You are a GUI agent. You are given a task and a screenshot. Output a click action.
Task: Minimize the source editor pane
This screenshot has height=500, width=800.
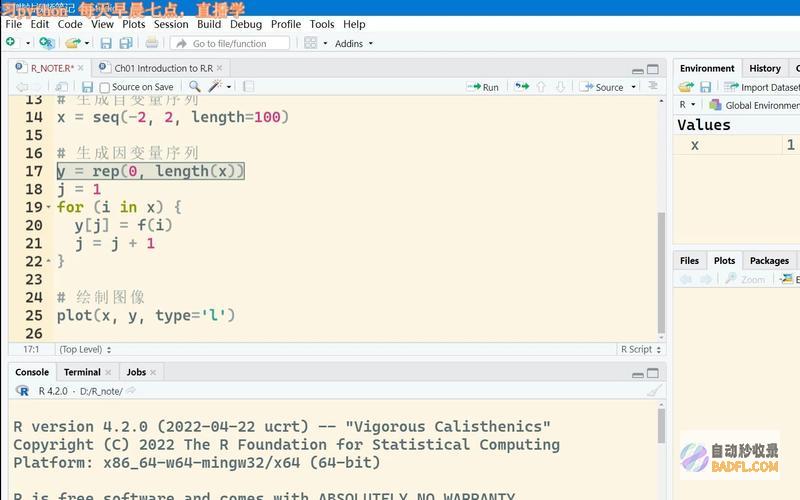point(638,70)
